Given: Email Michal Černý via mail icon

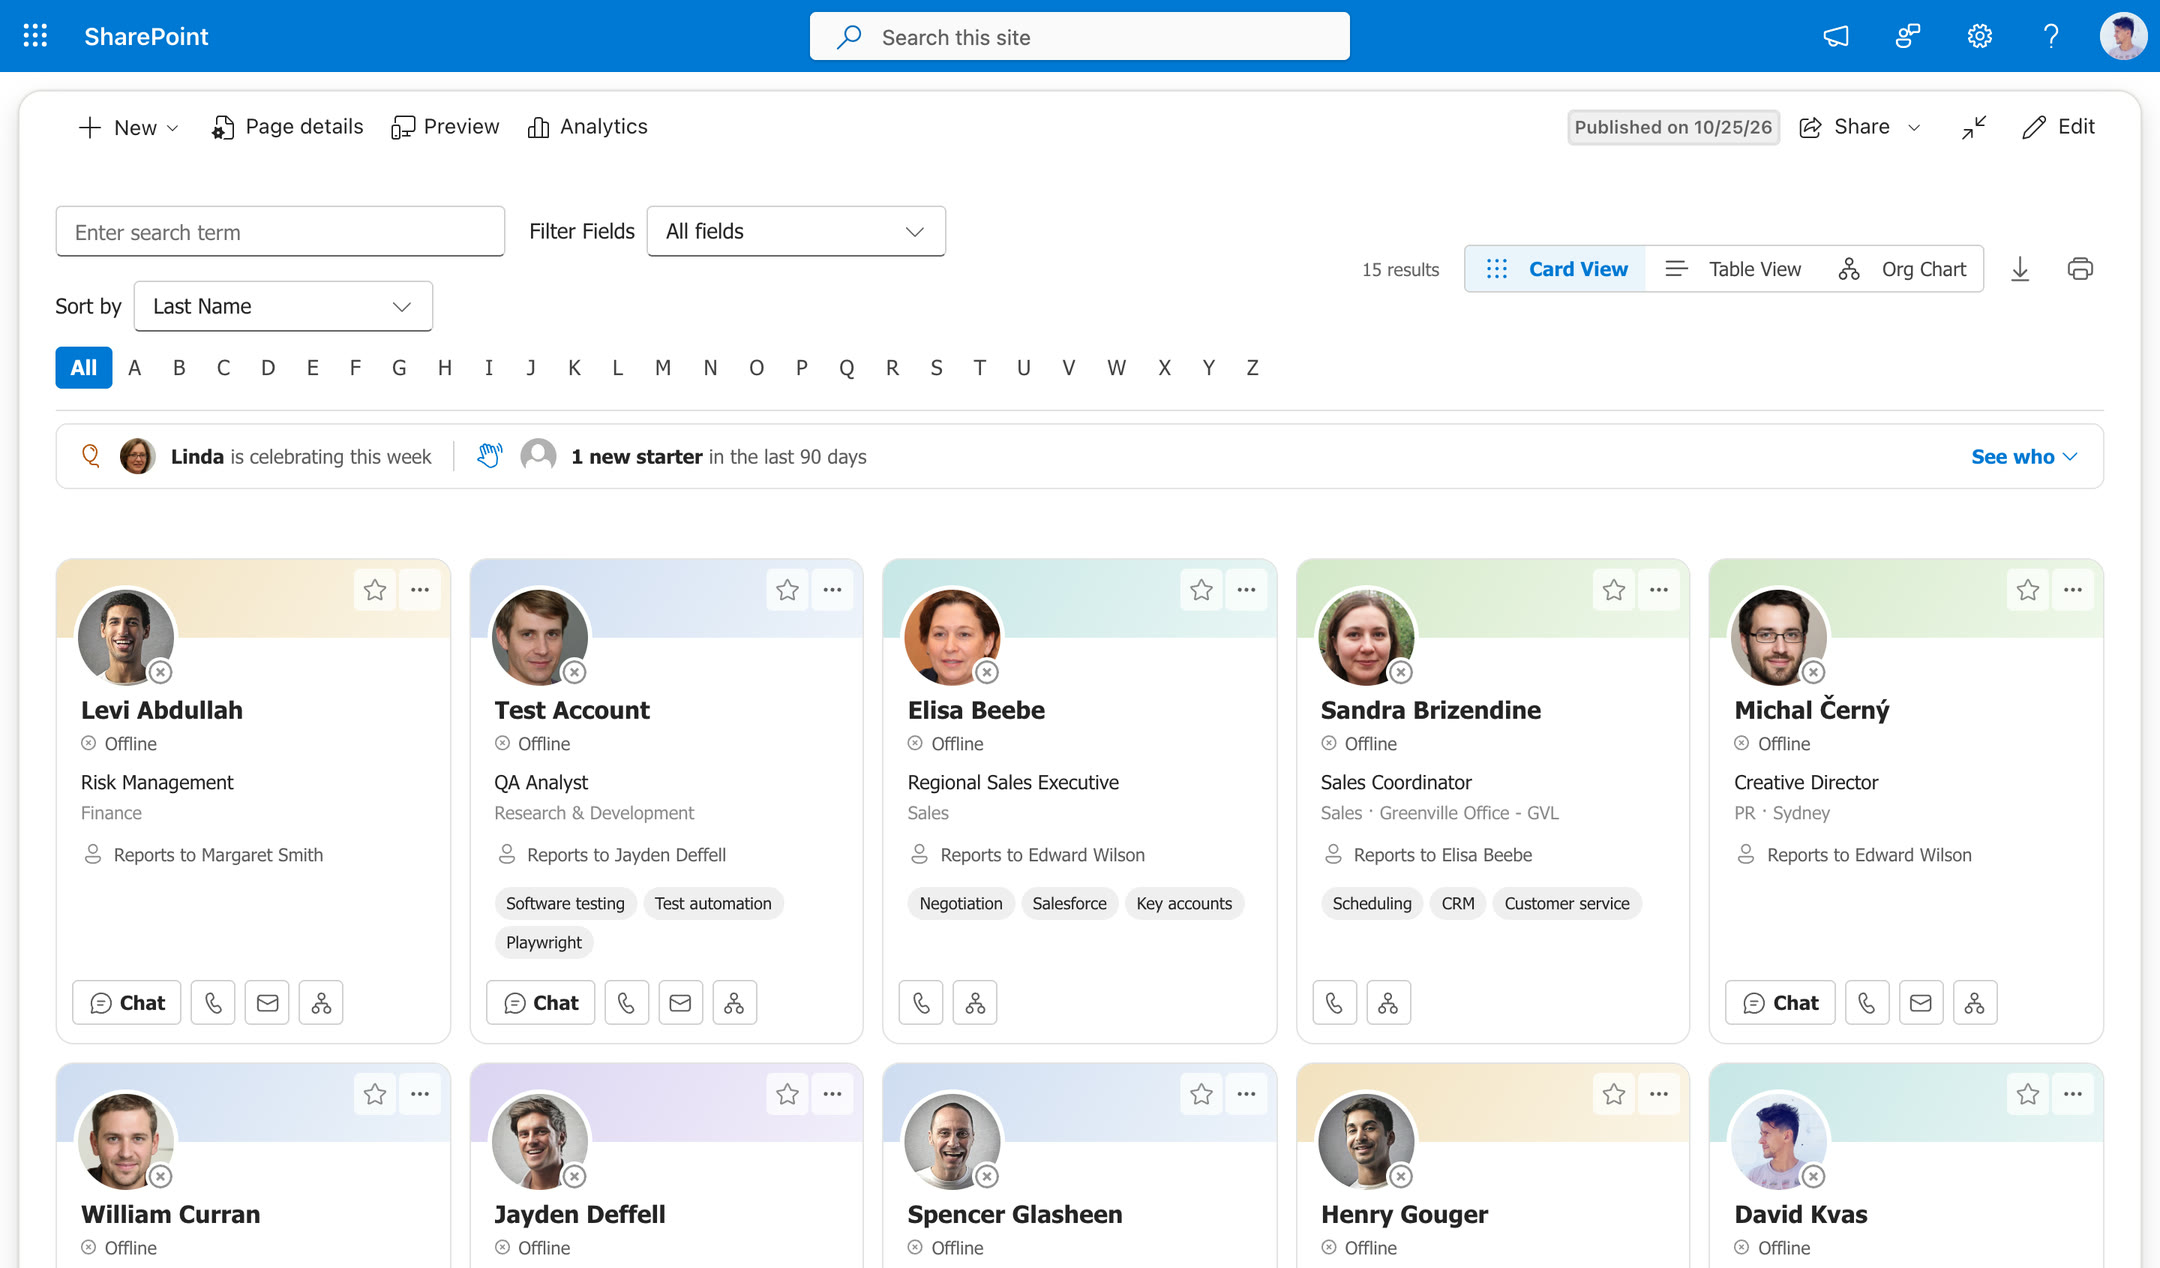Looking at the screenshot, I should tap(1920, 1002).
